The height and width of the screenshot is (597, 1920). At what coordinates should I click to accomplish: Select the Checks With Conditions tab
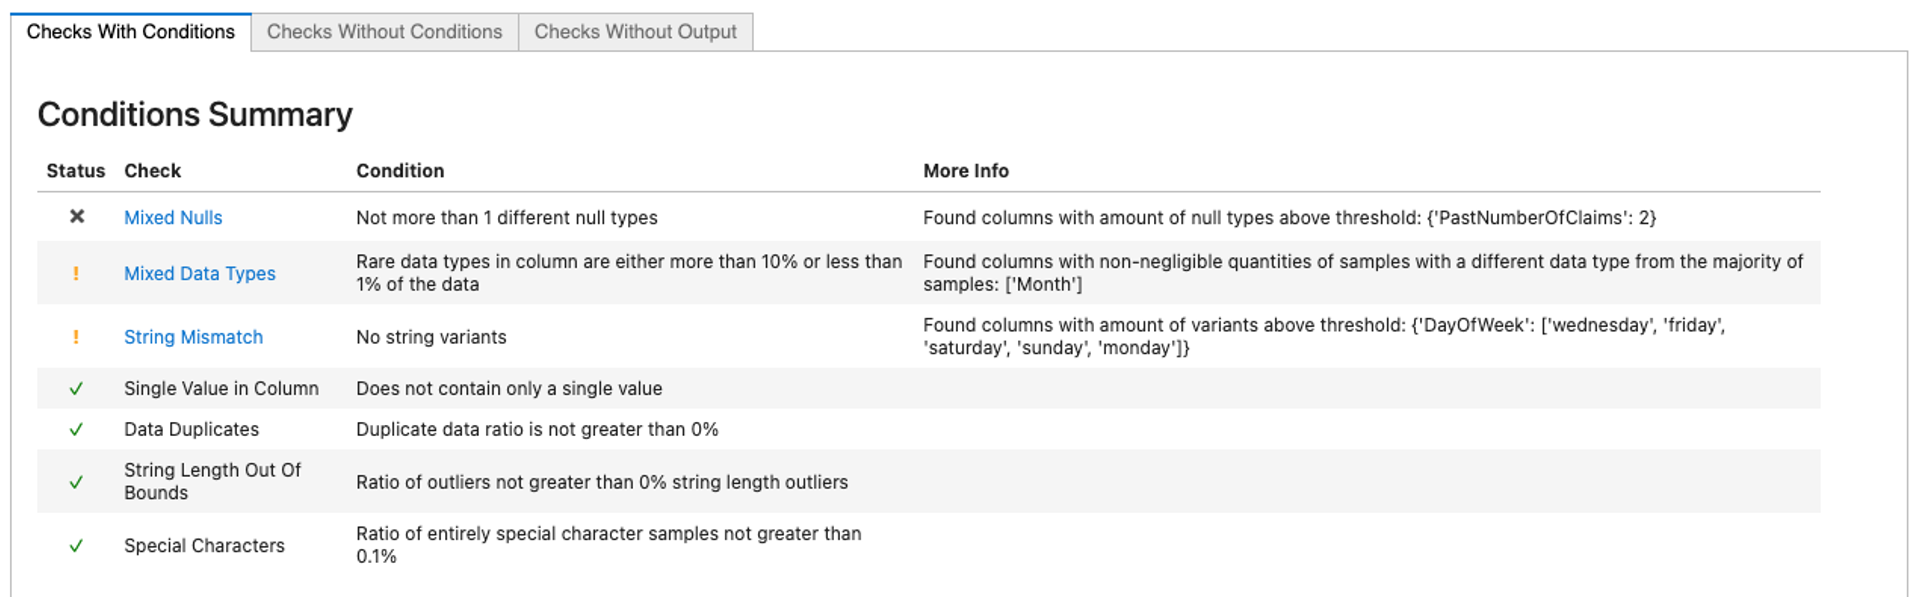[131, 32]
